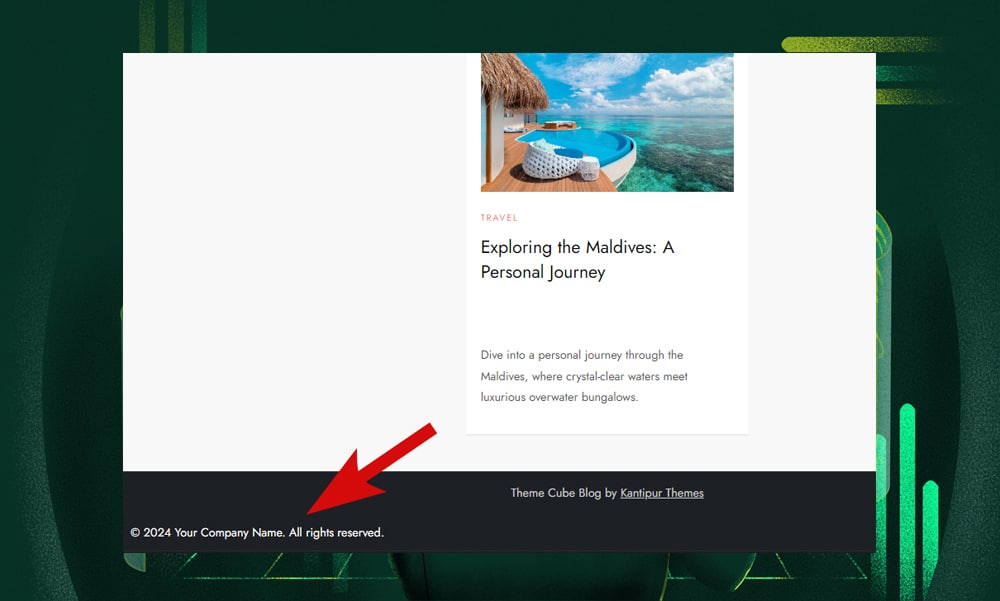This screenshot has width=1000, height=601.
Task: Click the 'Theme Cube Blog by' text
Action: [564, 493]
